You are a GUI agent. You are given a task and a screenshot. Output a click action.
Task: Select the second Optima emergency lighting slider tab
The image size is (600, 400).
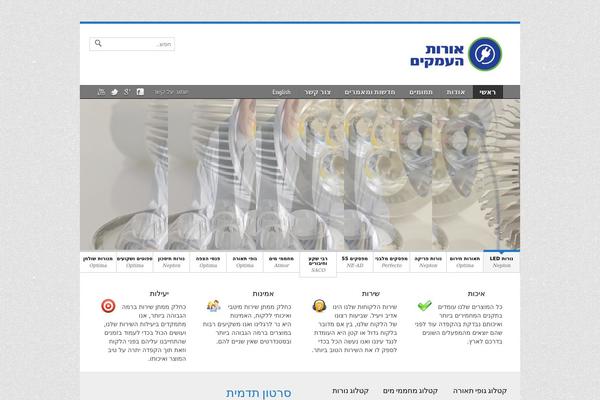(x=465, y=262)
